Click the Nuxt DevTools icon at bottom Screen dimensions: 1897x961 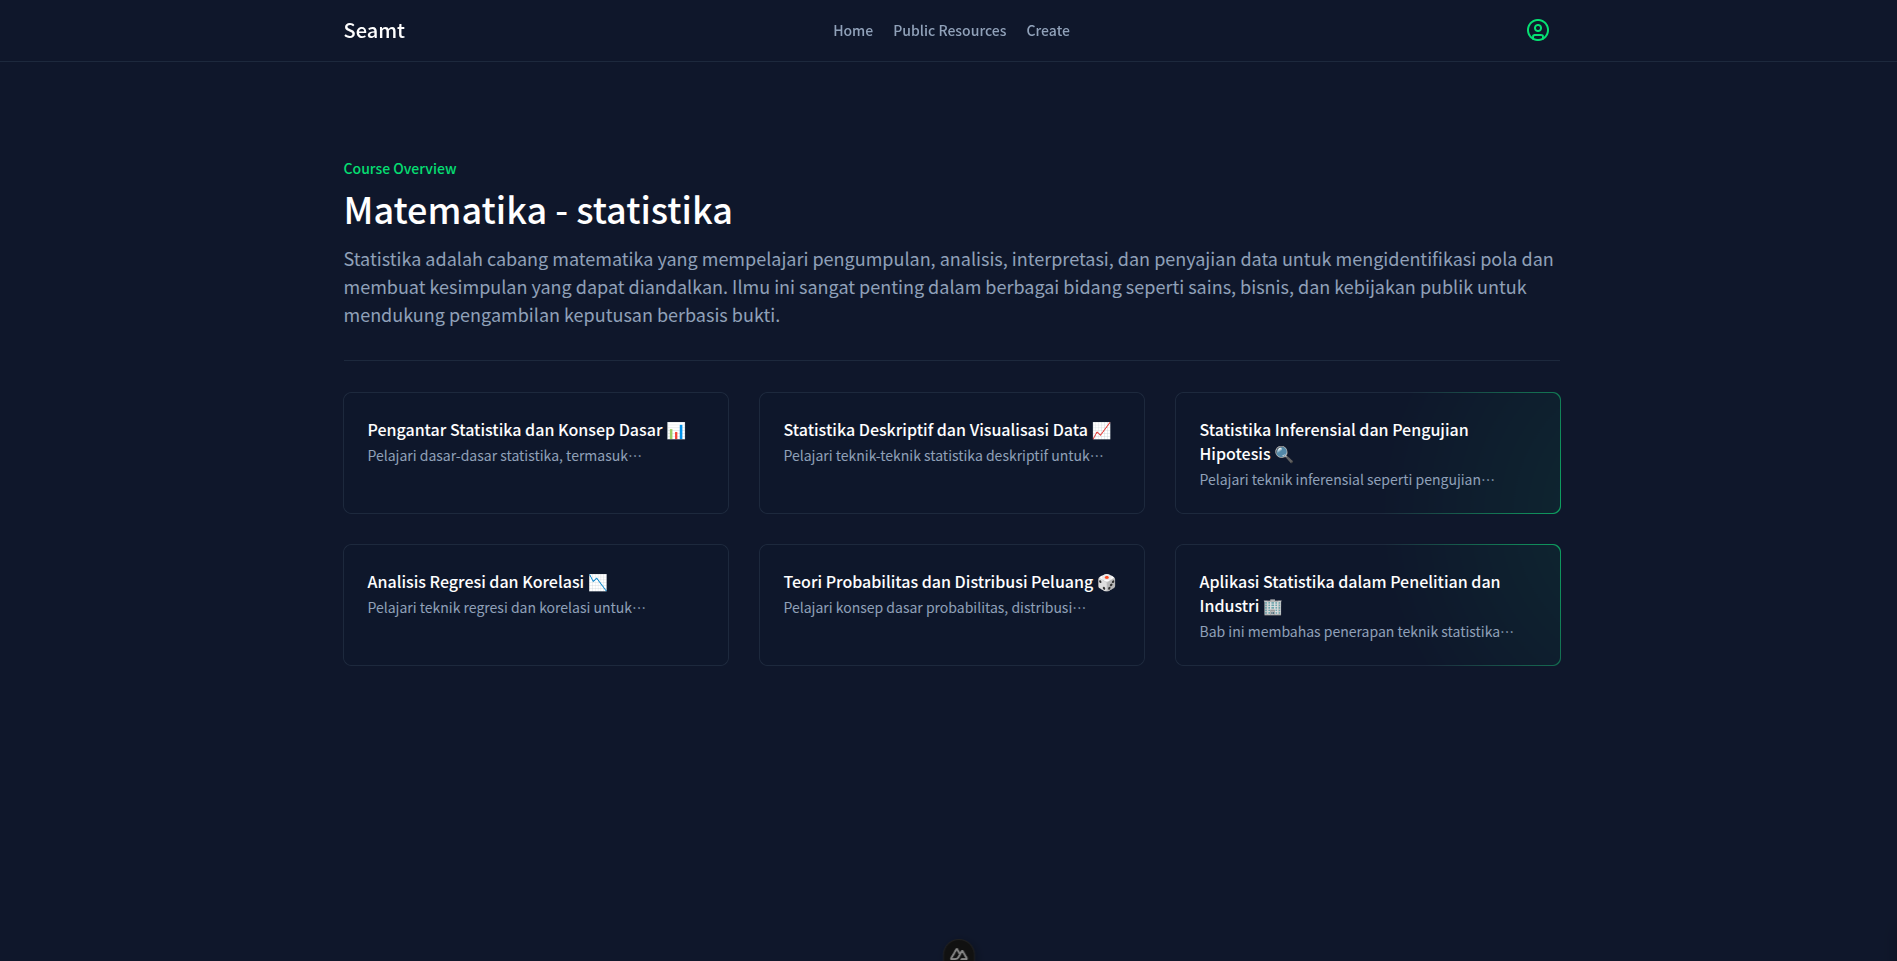coord(958,952)
